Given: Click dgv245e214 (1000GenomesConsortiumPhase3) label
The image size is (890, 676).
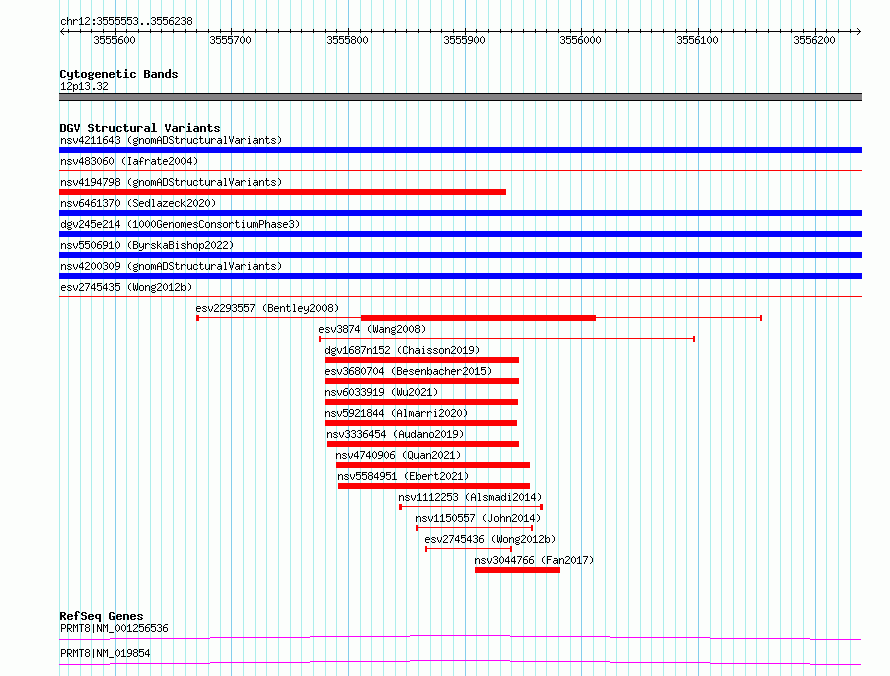Looking at the screenshot, I should click(x=180, y=224).
